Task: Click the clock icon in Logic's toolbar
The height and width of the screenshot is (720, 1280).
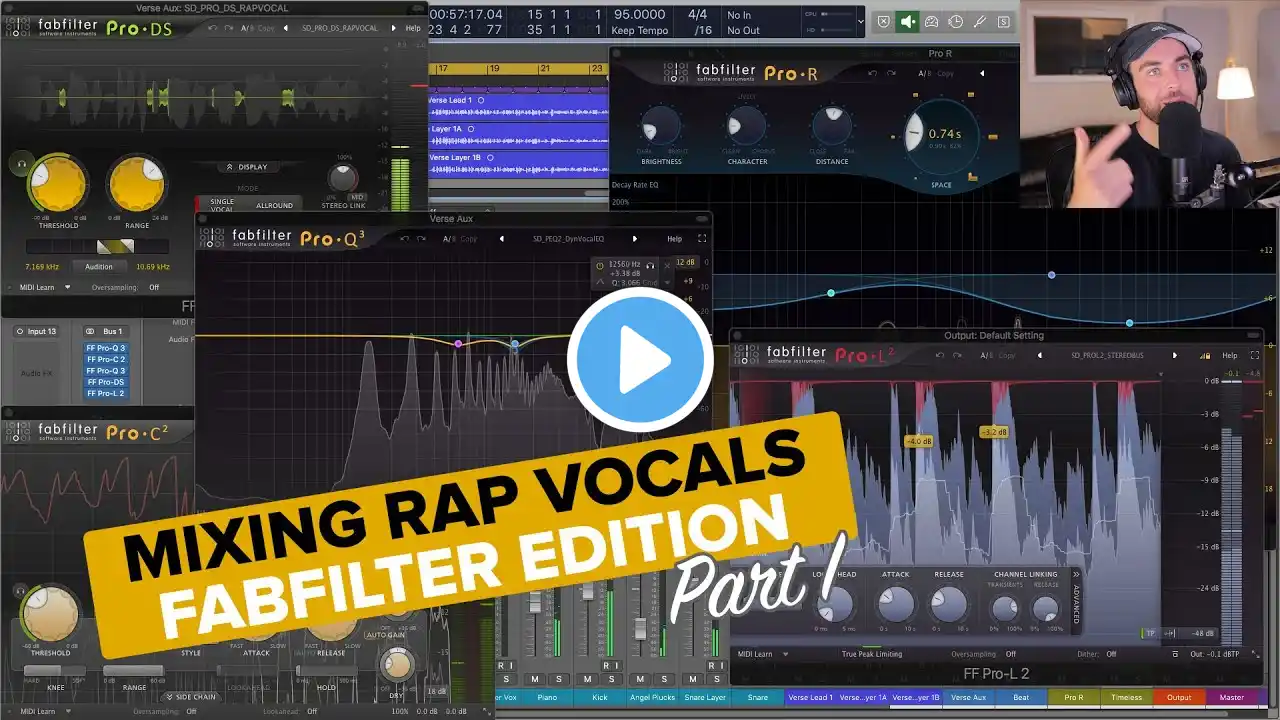Action: coord(955,21)
